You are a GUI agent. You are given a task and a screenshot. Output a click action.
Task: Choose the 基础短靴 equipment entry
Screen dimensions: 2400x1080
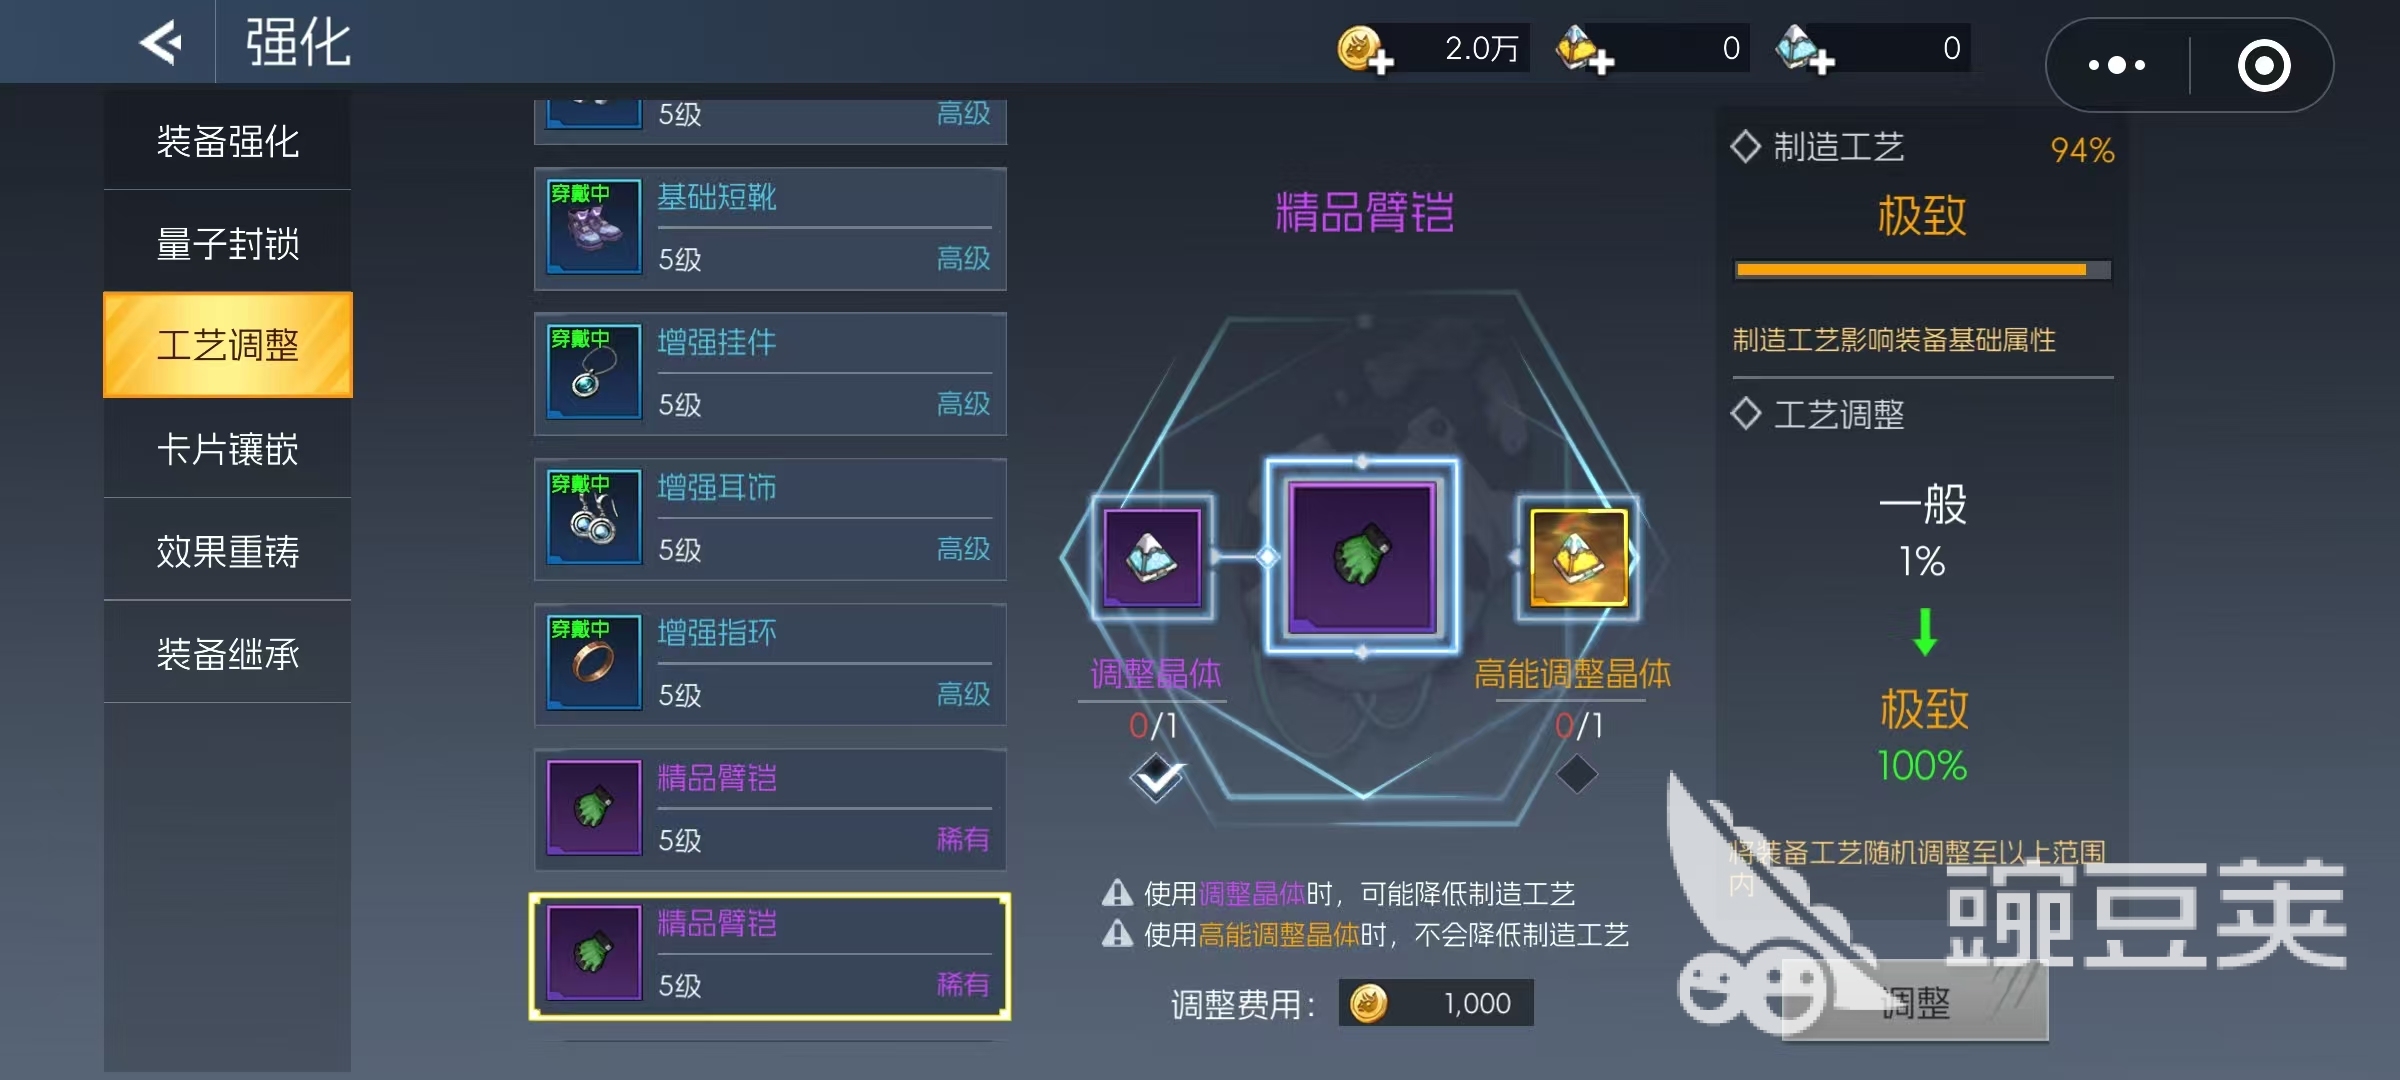pyautogui.click(x=770, y=229)
